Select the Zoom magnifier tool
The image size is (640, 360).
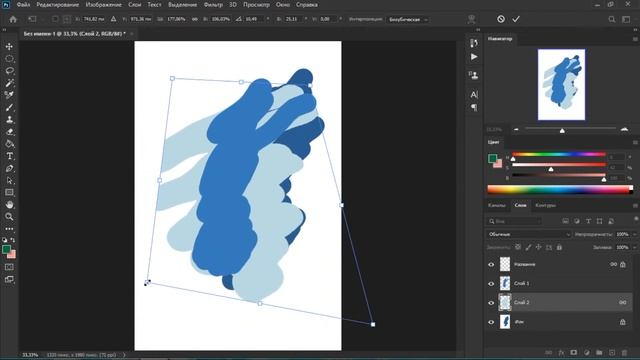9,217
